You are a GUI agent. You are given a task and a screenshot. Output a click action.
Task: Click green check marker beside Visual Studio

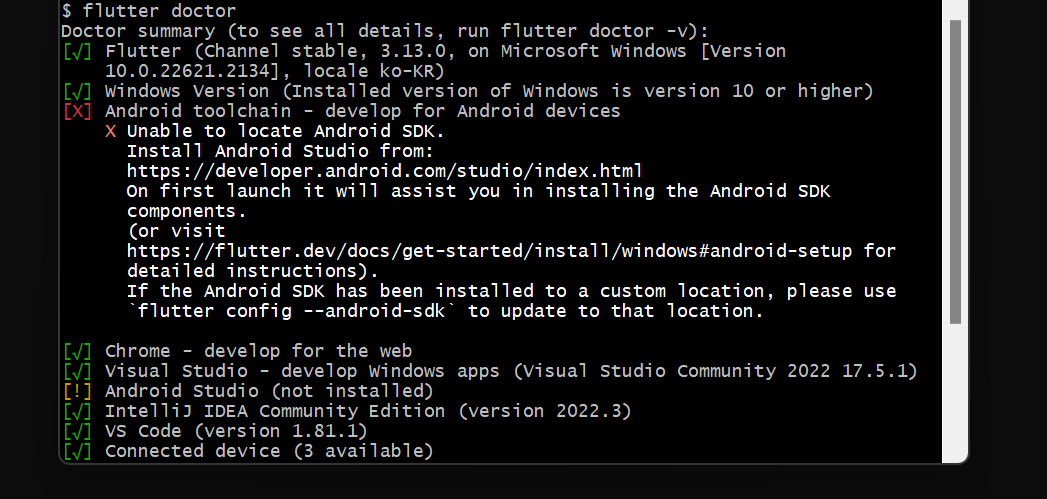77,371
